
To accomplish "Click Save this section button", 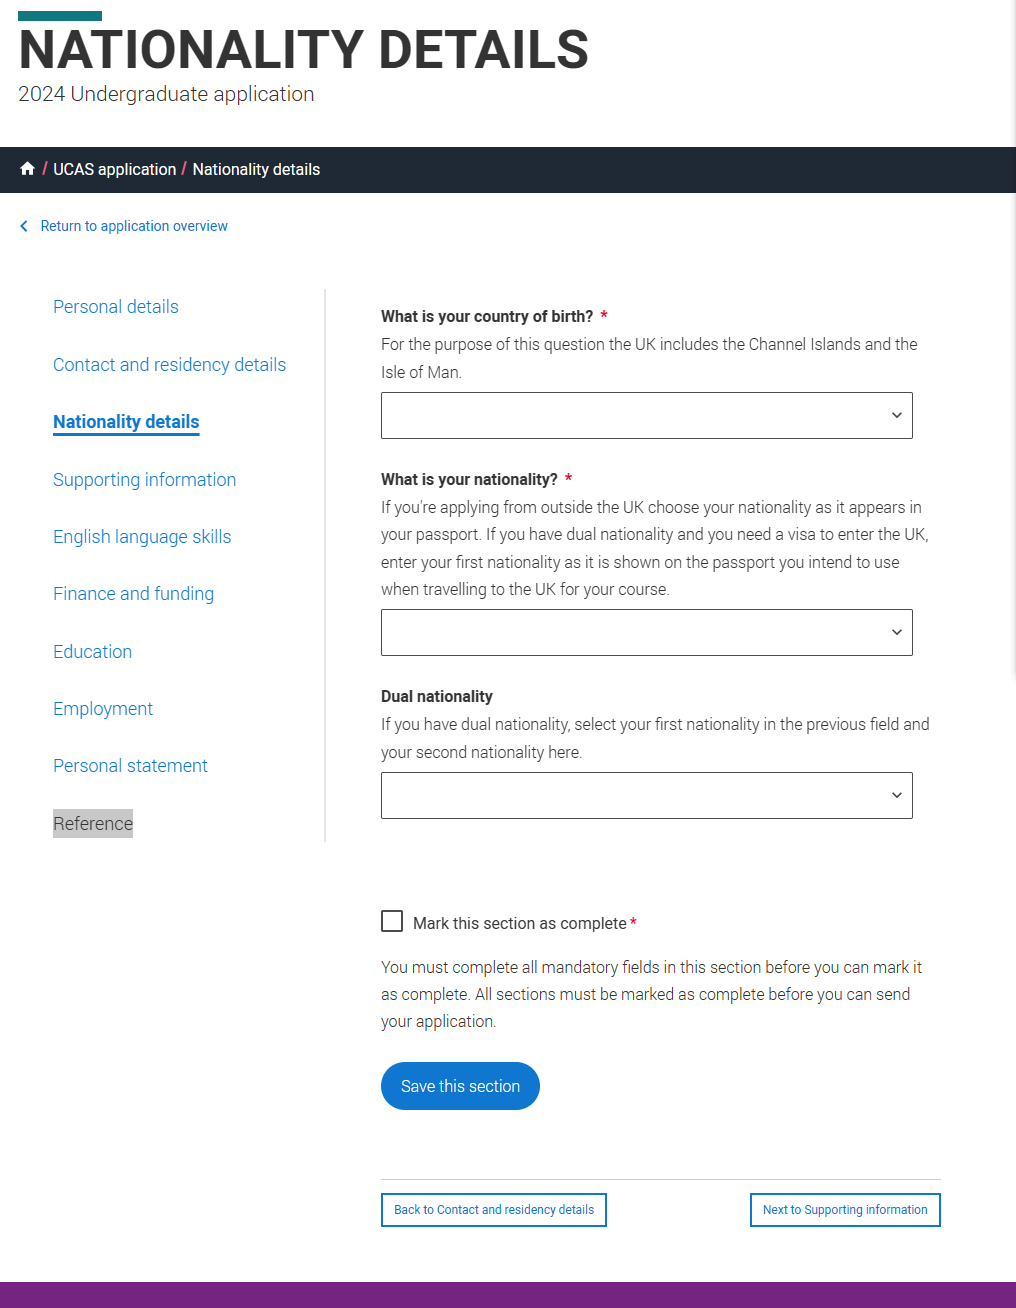I will (460, 1086).
